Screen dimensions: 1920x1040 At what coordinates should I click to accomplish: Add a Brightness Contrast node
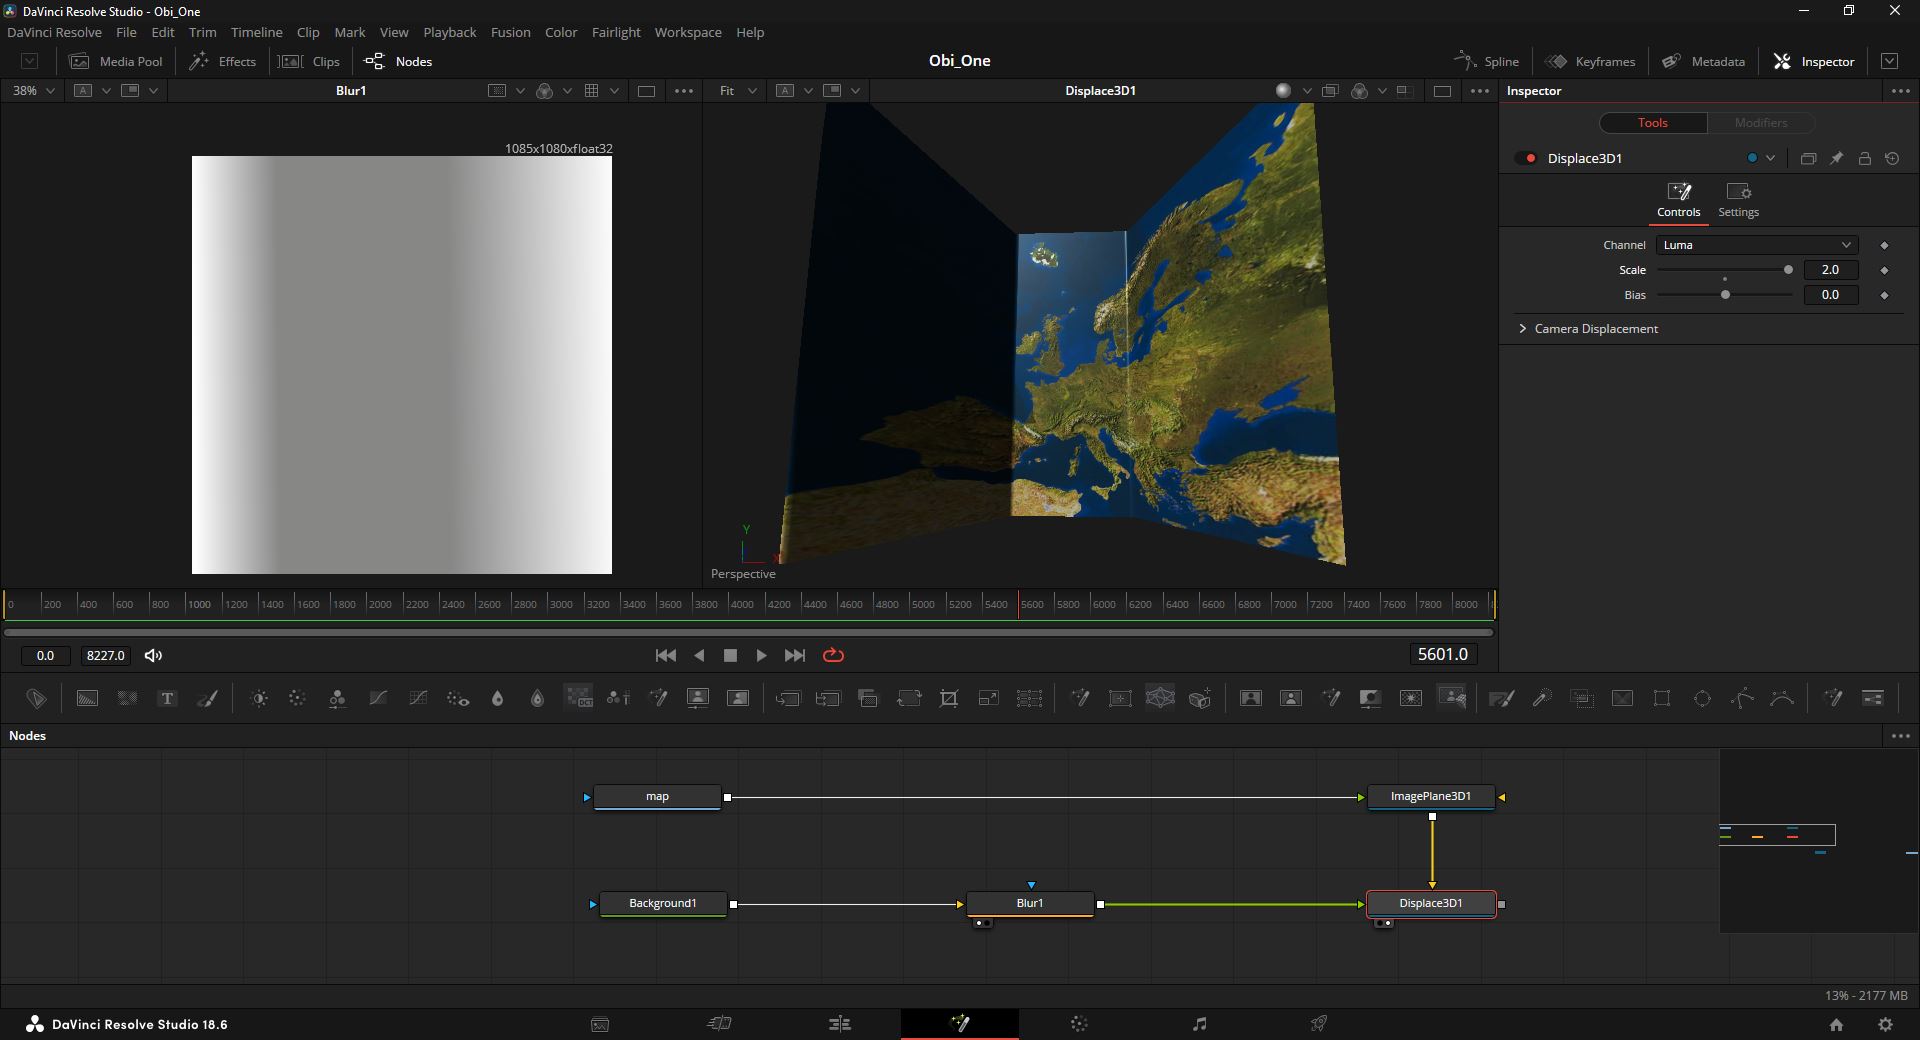[x=259, y=698]
